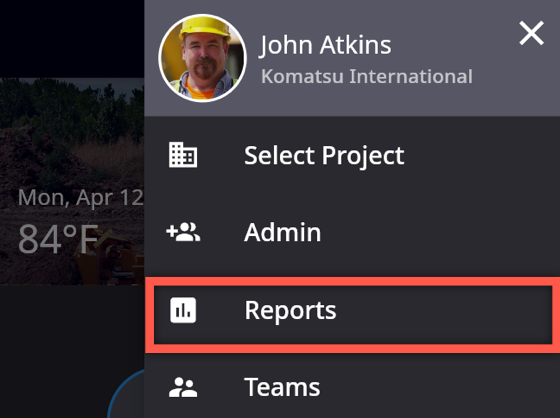
Task: Open the Select Project menu entry
Action: [x=352, y=155]
